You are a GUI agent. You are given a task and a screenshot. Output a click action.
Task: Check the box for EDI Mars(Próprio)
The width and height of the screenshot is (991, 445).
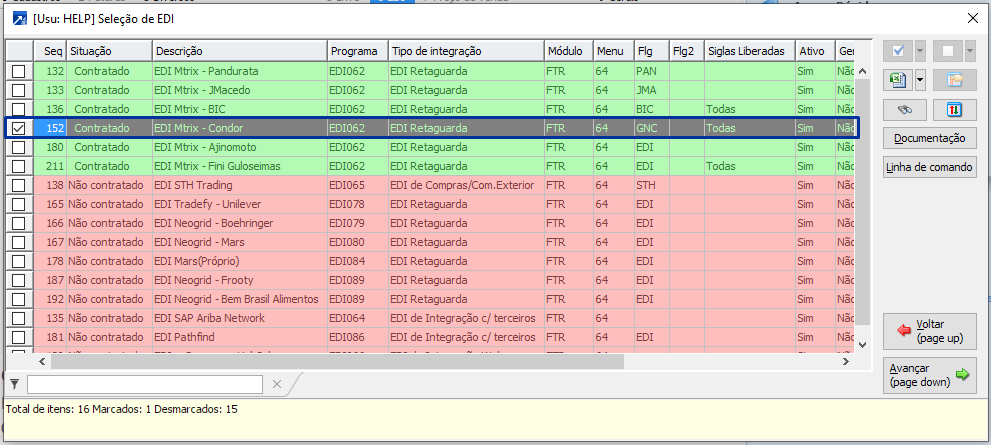coord(19,261)
